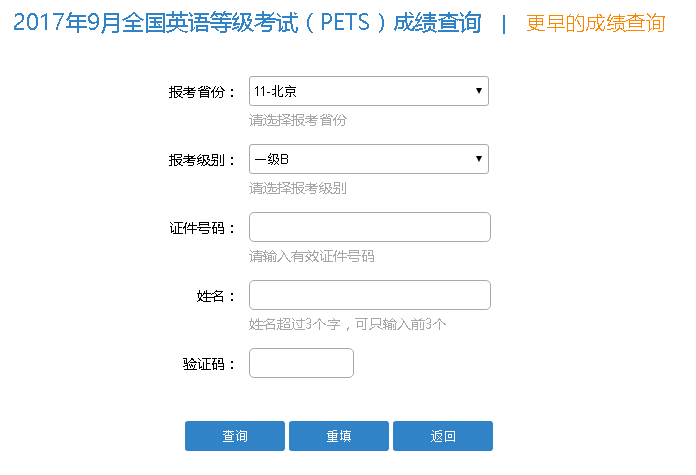Click the hint text 请选择报考级别

pyautogui.click(x=298, y=188)
